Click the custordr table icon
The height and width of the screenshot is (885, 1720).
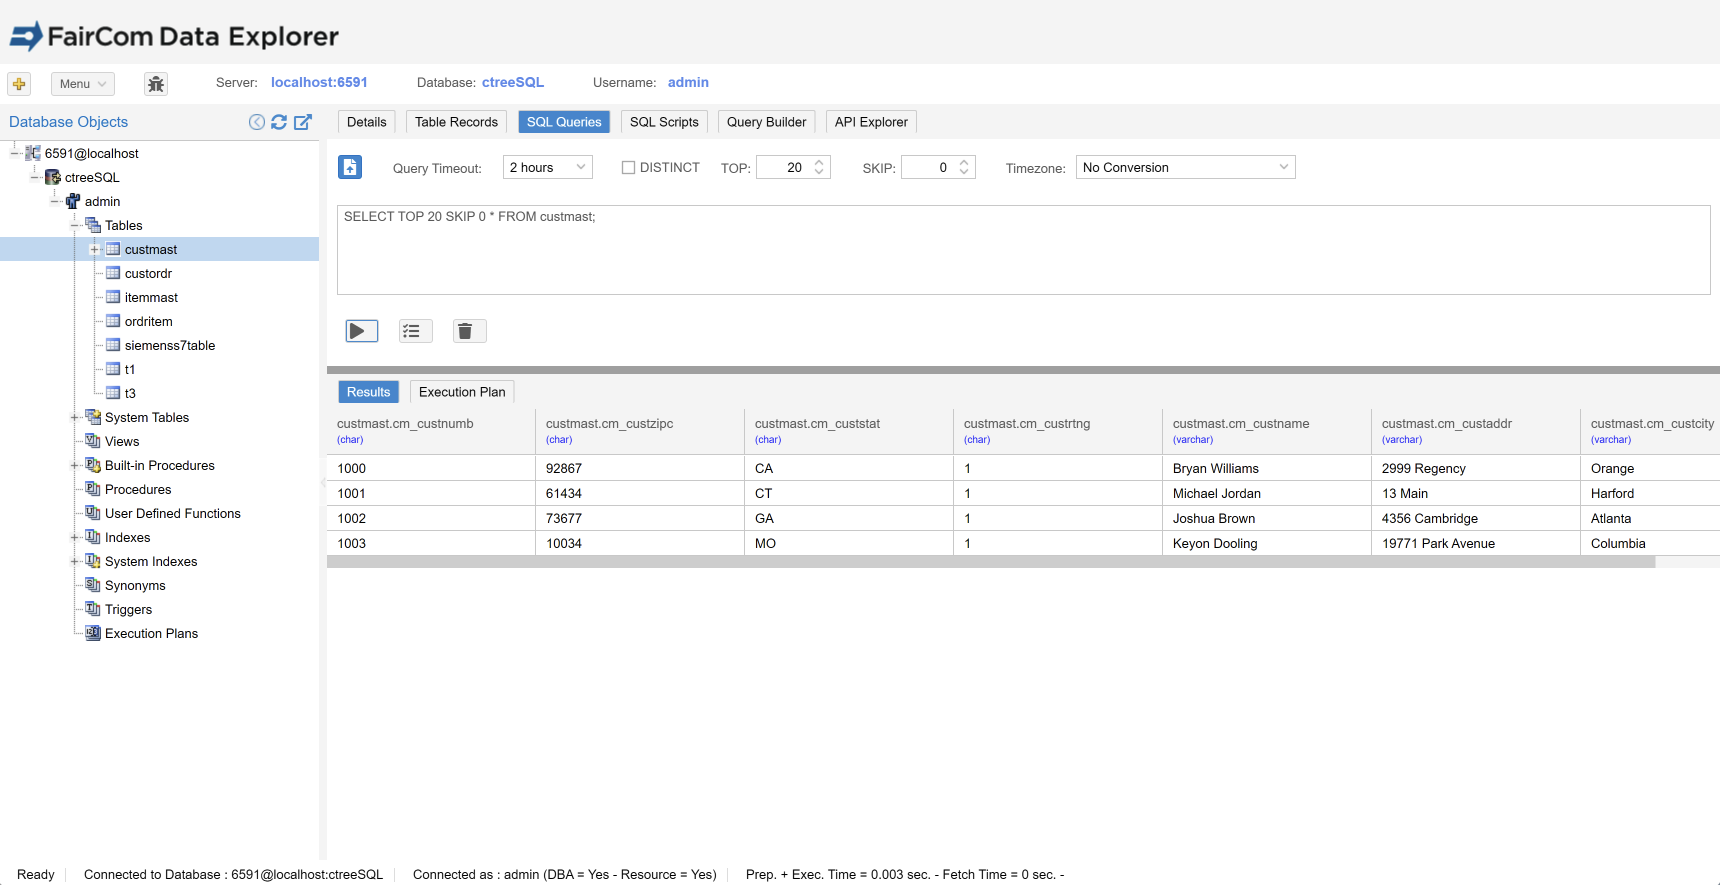113,273
